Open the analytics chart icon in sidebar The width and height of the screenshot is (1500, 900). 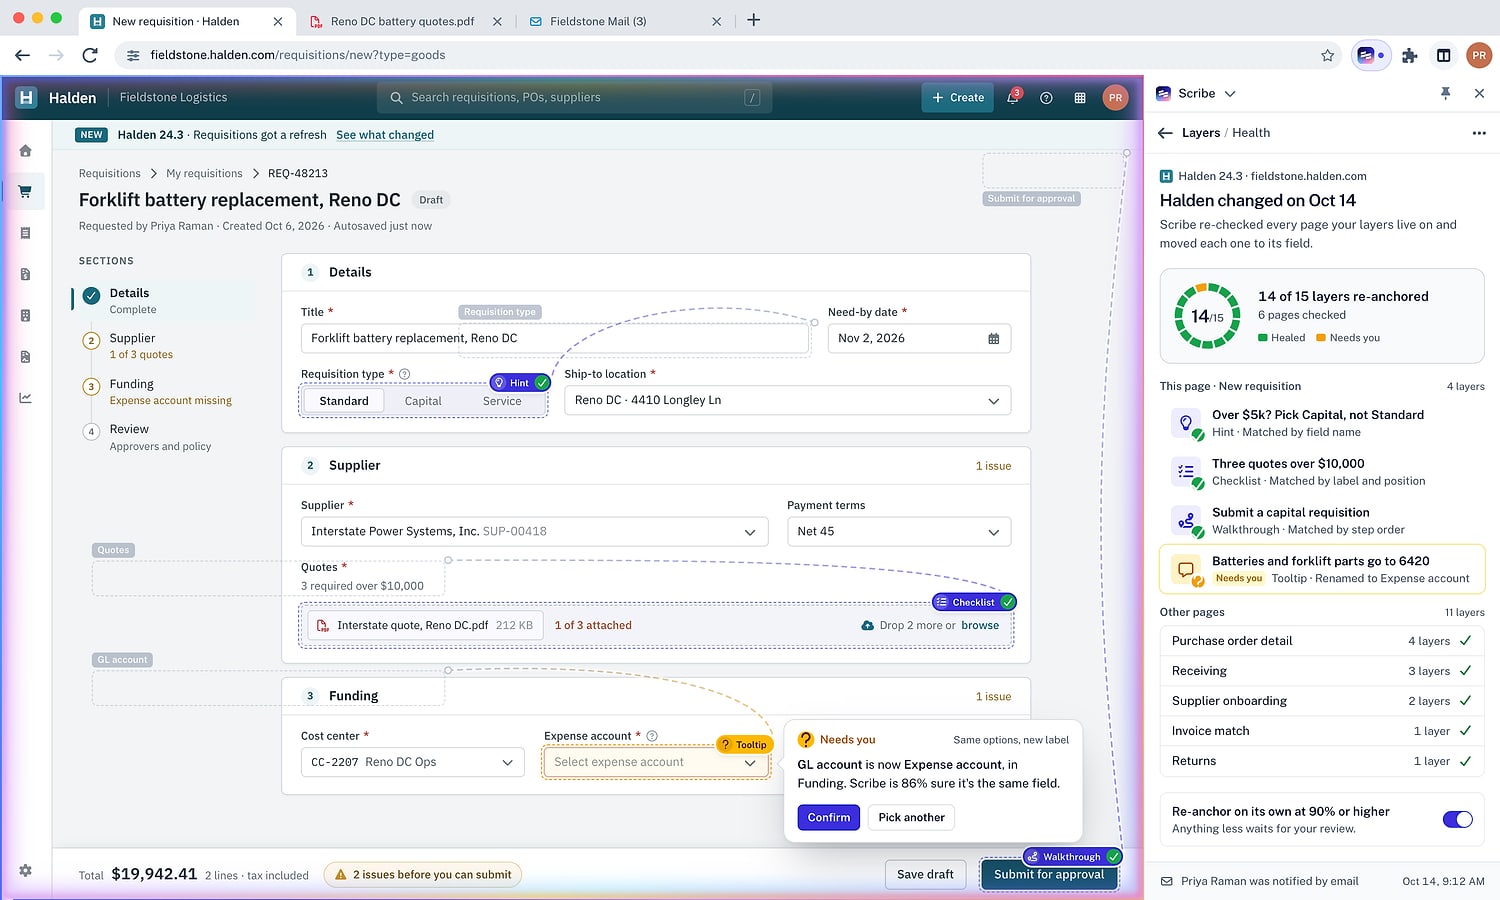pyautogui.click(x=25, y=398)
